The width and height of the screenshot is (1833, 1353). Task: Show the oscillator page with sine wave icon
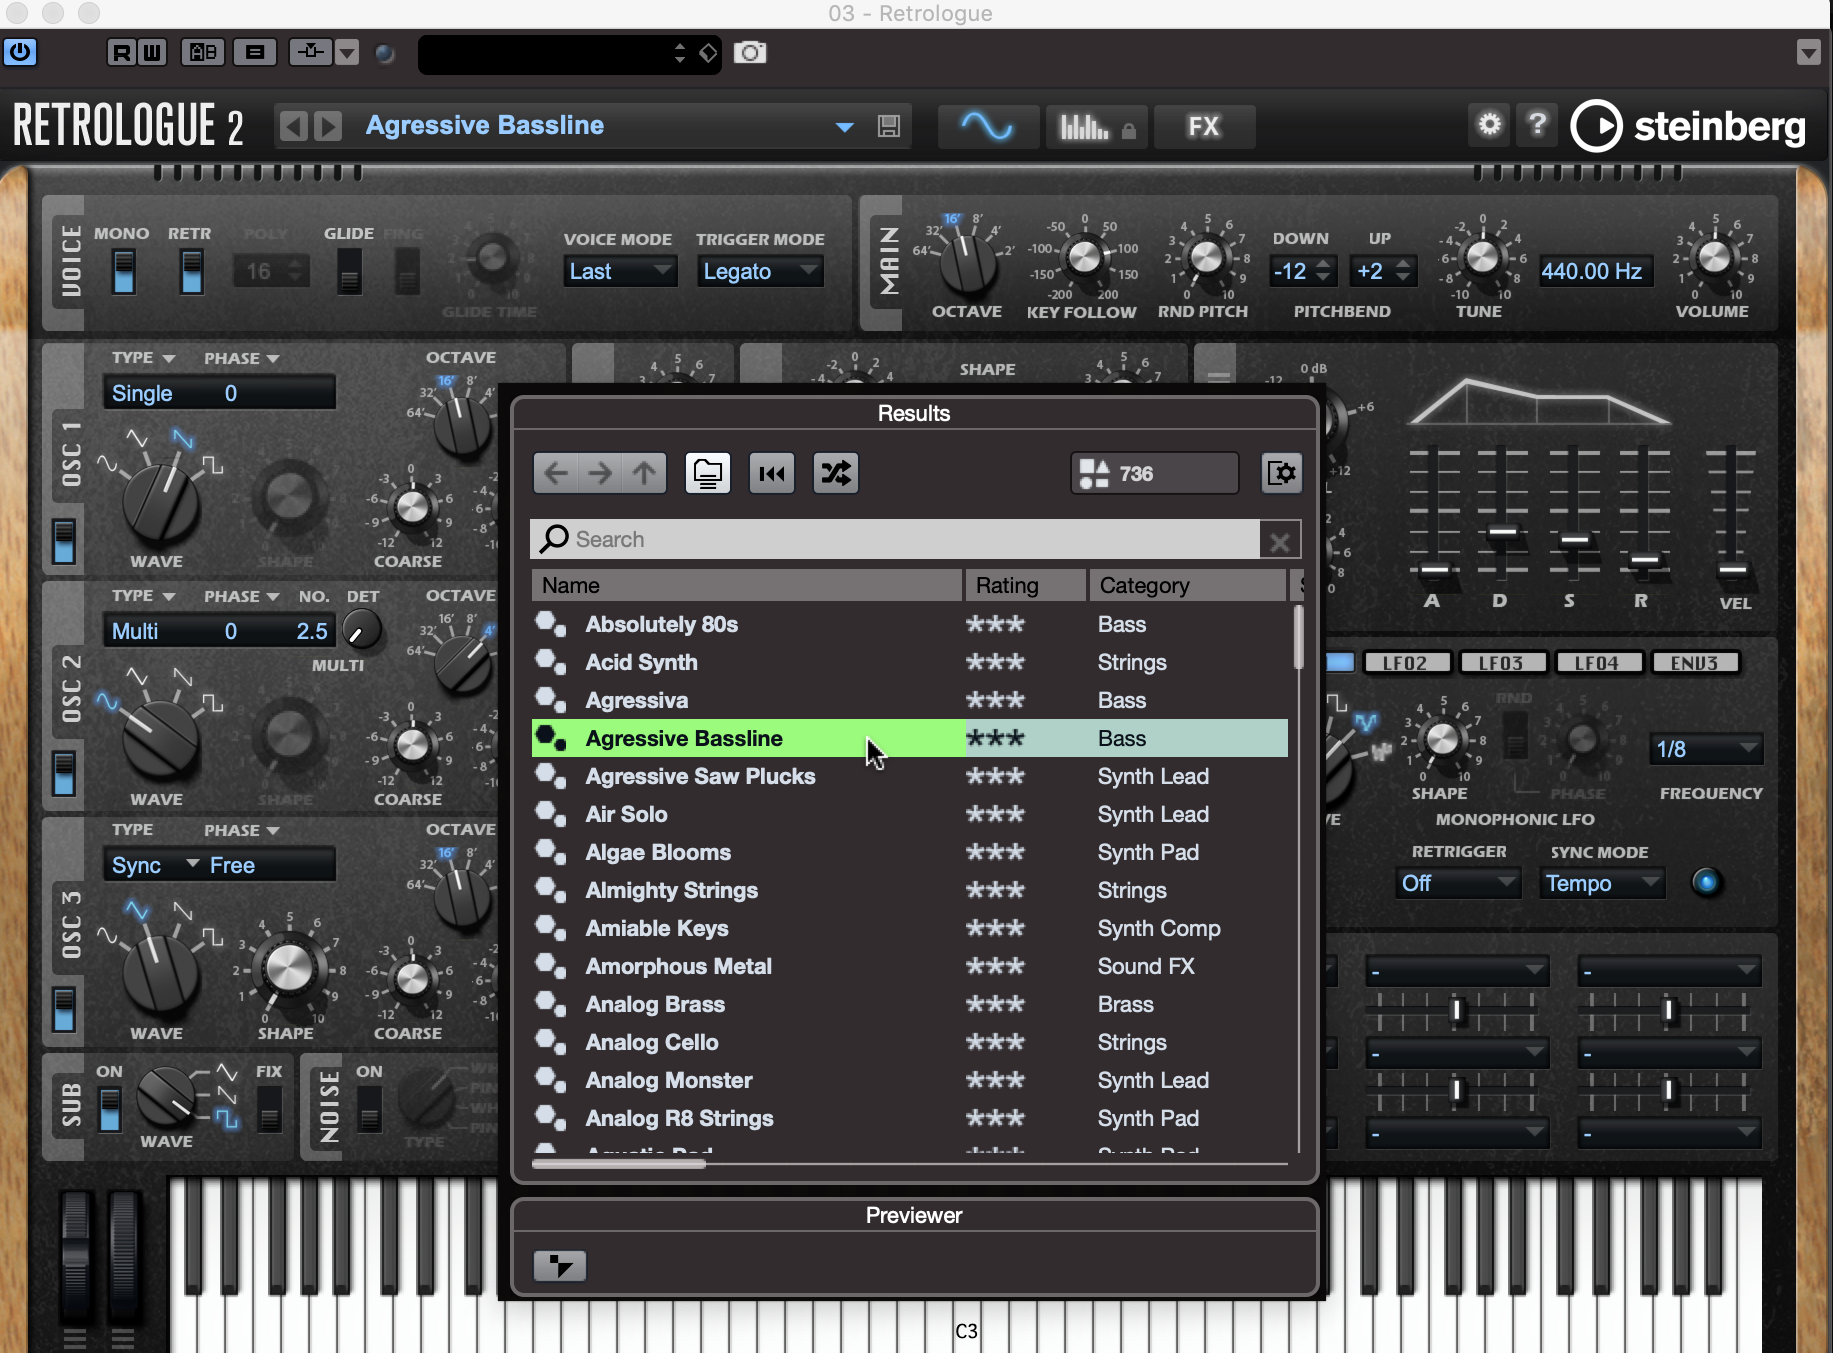pyautogui.click(x=986, y=126)
